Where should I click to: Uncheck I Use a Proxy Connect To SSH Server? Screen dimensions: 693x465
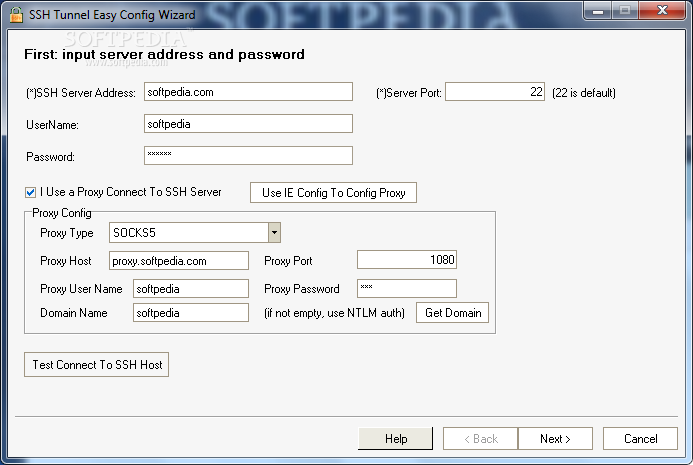[30, 192]
